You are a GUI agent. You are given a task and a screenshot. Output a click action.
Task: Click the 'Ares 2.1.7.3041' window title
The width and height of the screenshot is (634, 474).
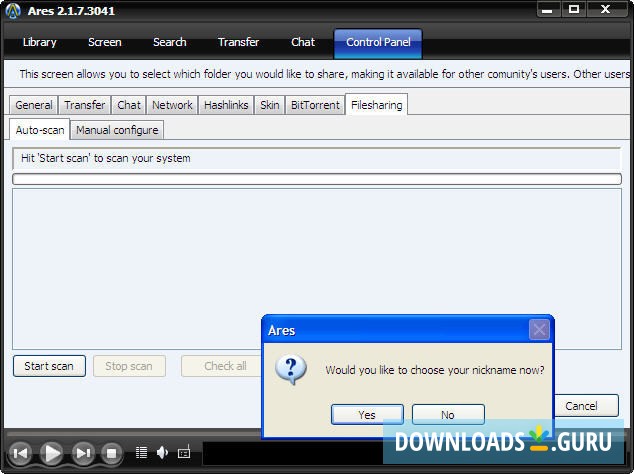coord(71,11)
